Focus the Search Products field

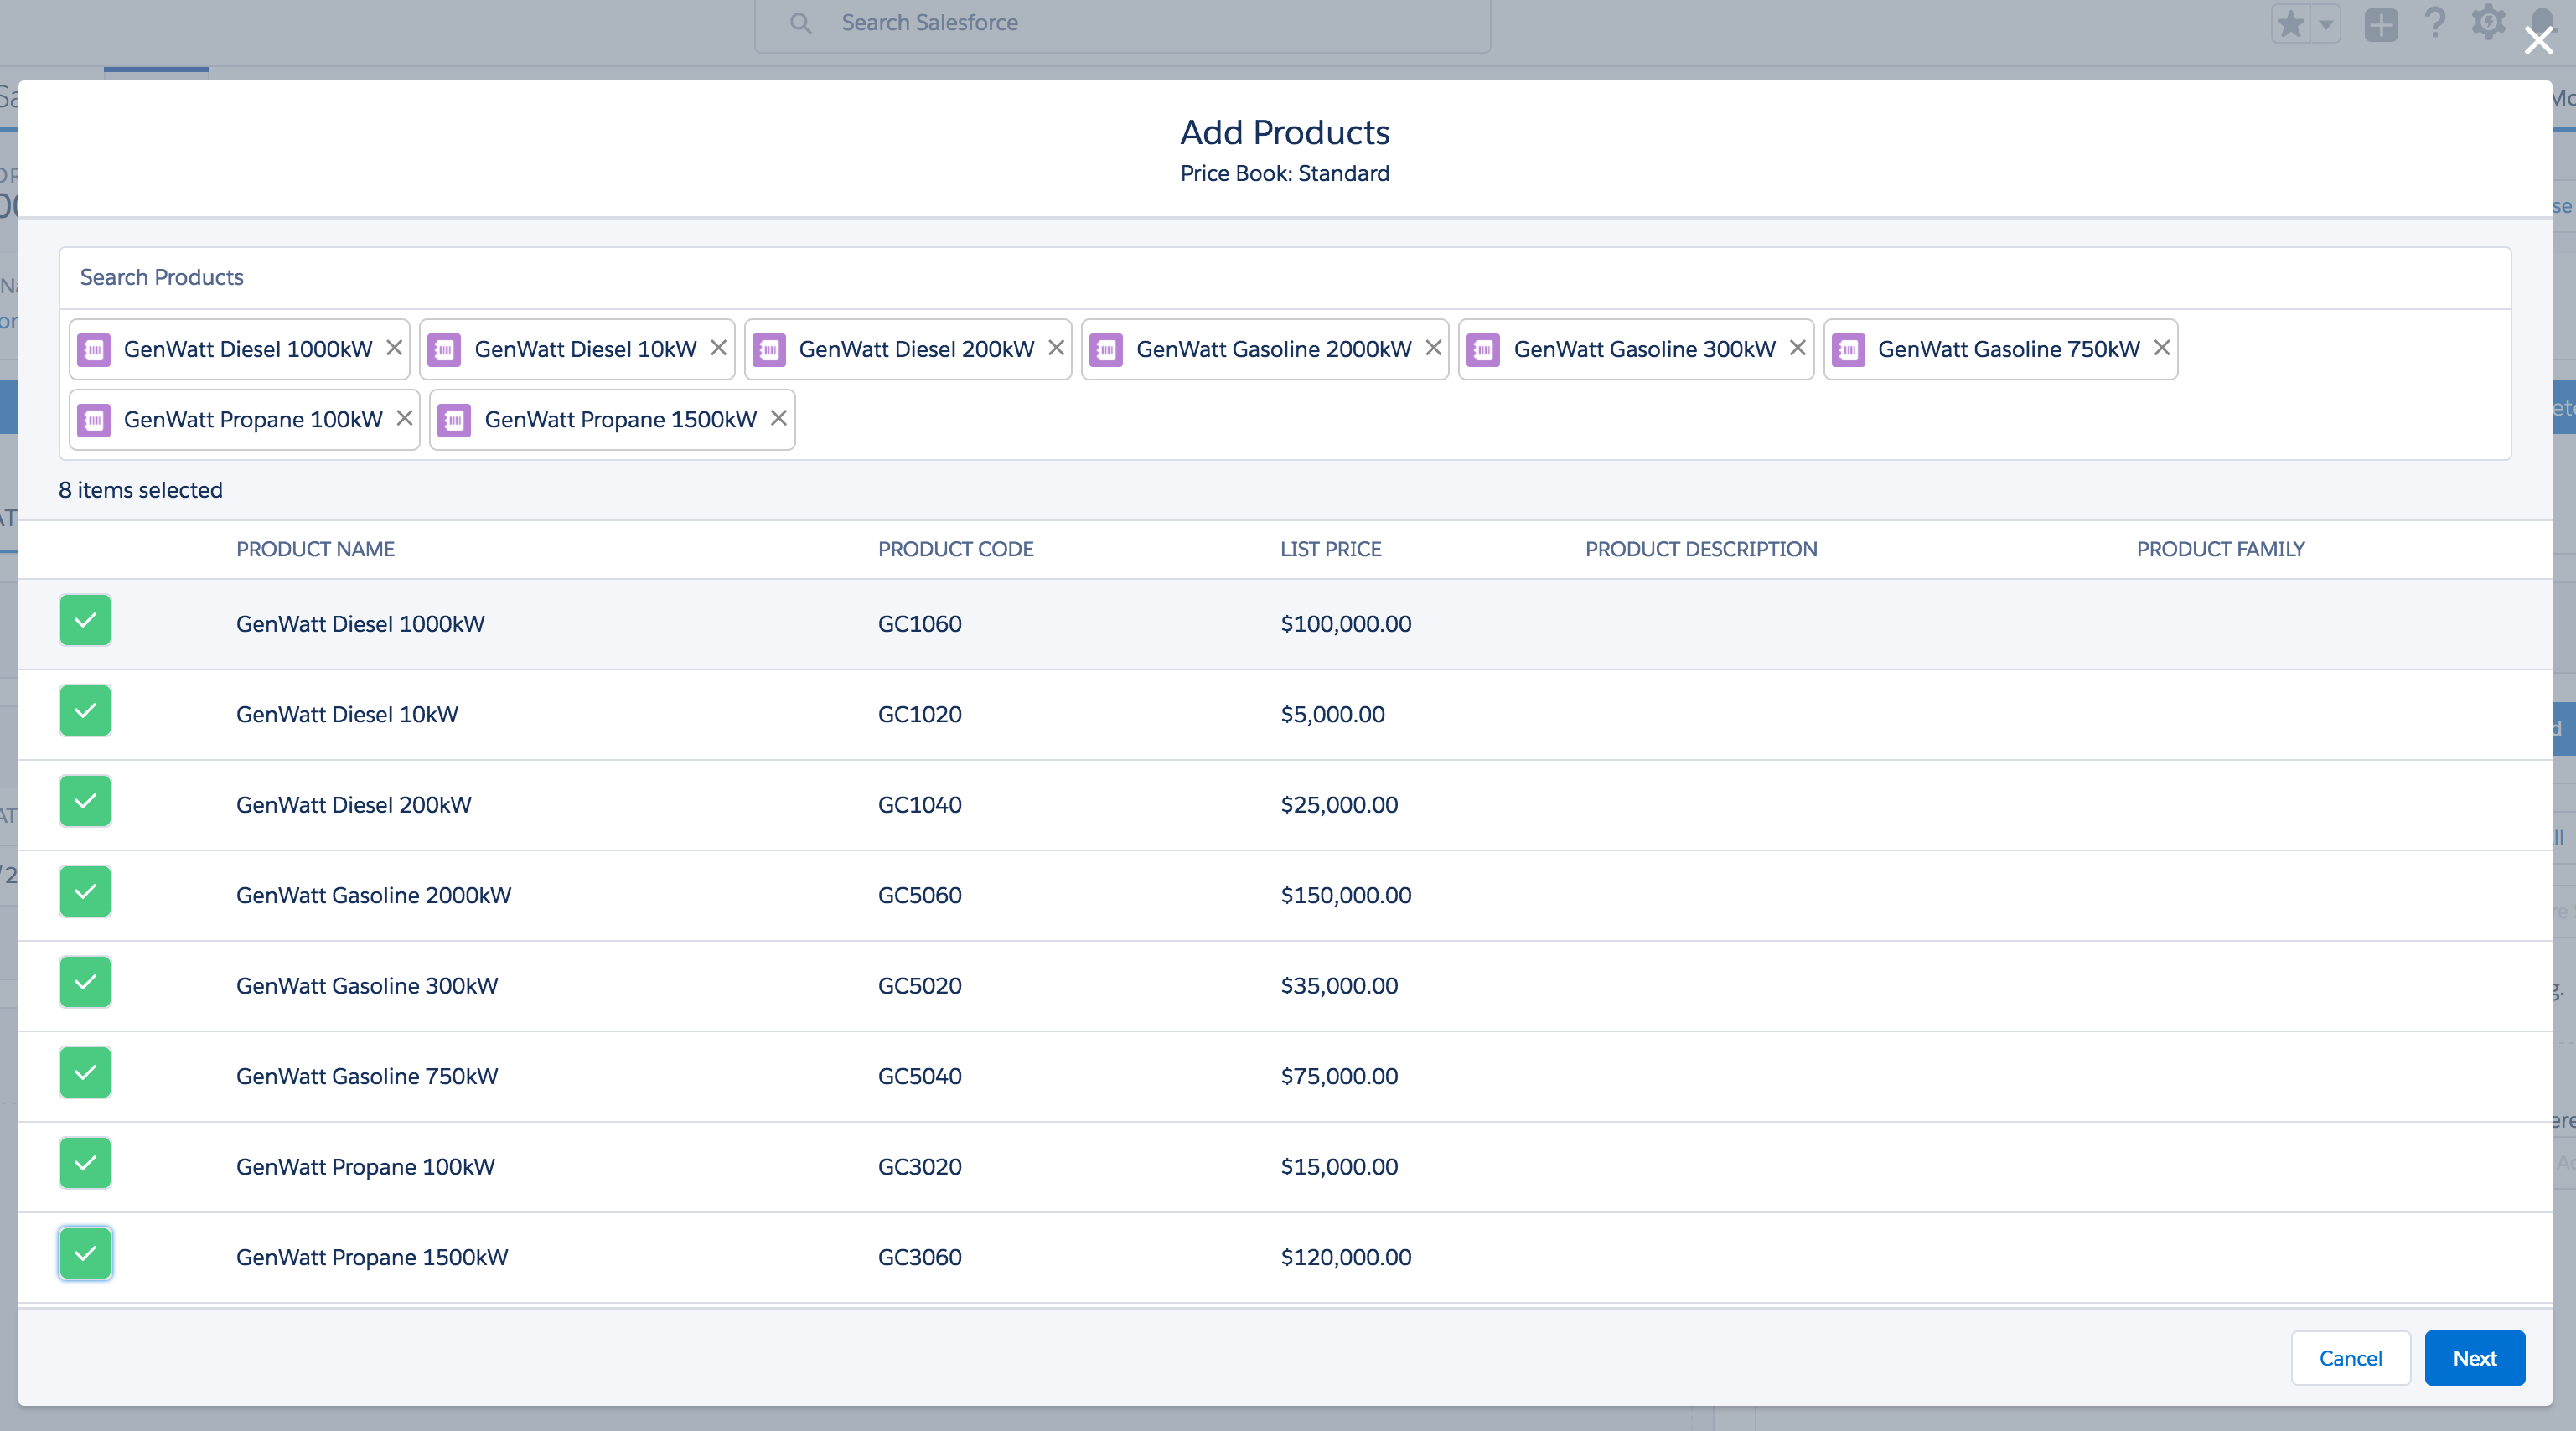coord(1284,277)
